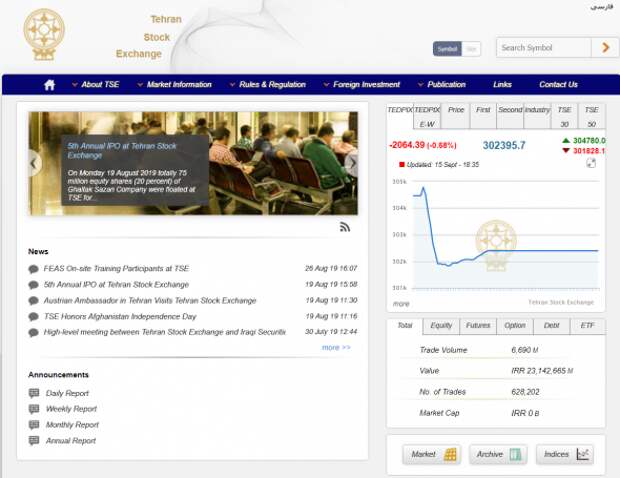This screenshot has height=478, width=620.
Task: Expand the Rules & Regulation menu
Action: tap(268, 85)
